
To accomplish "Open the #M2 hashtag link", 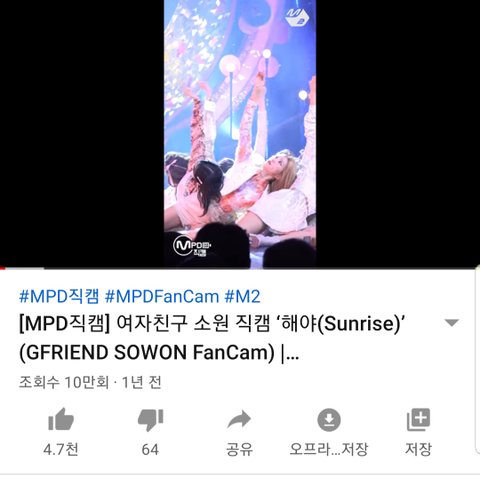I will click(242, 296).
